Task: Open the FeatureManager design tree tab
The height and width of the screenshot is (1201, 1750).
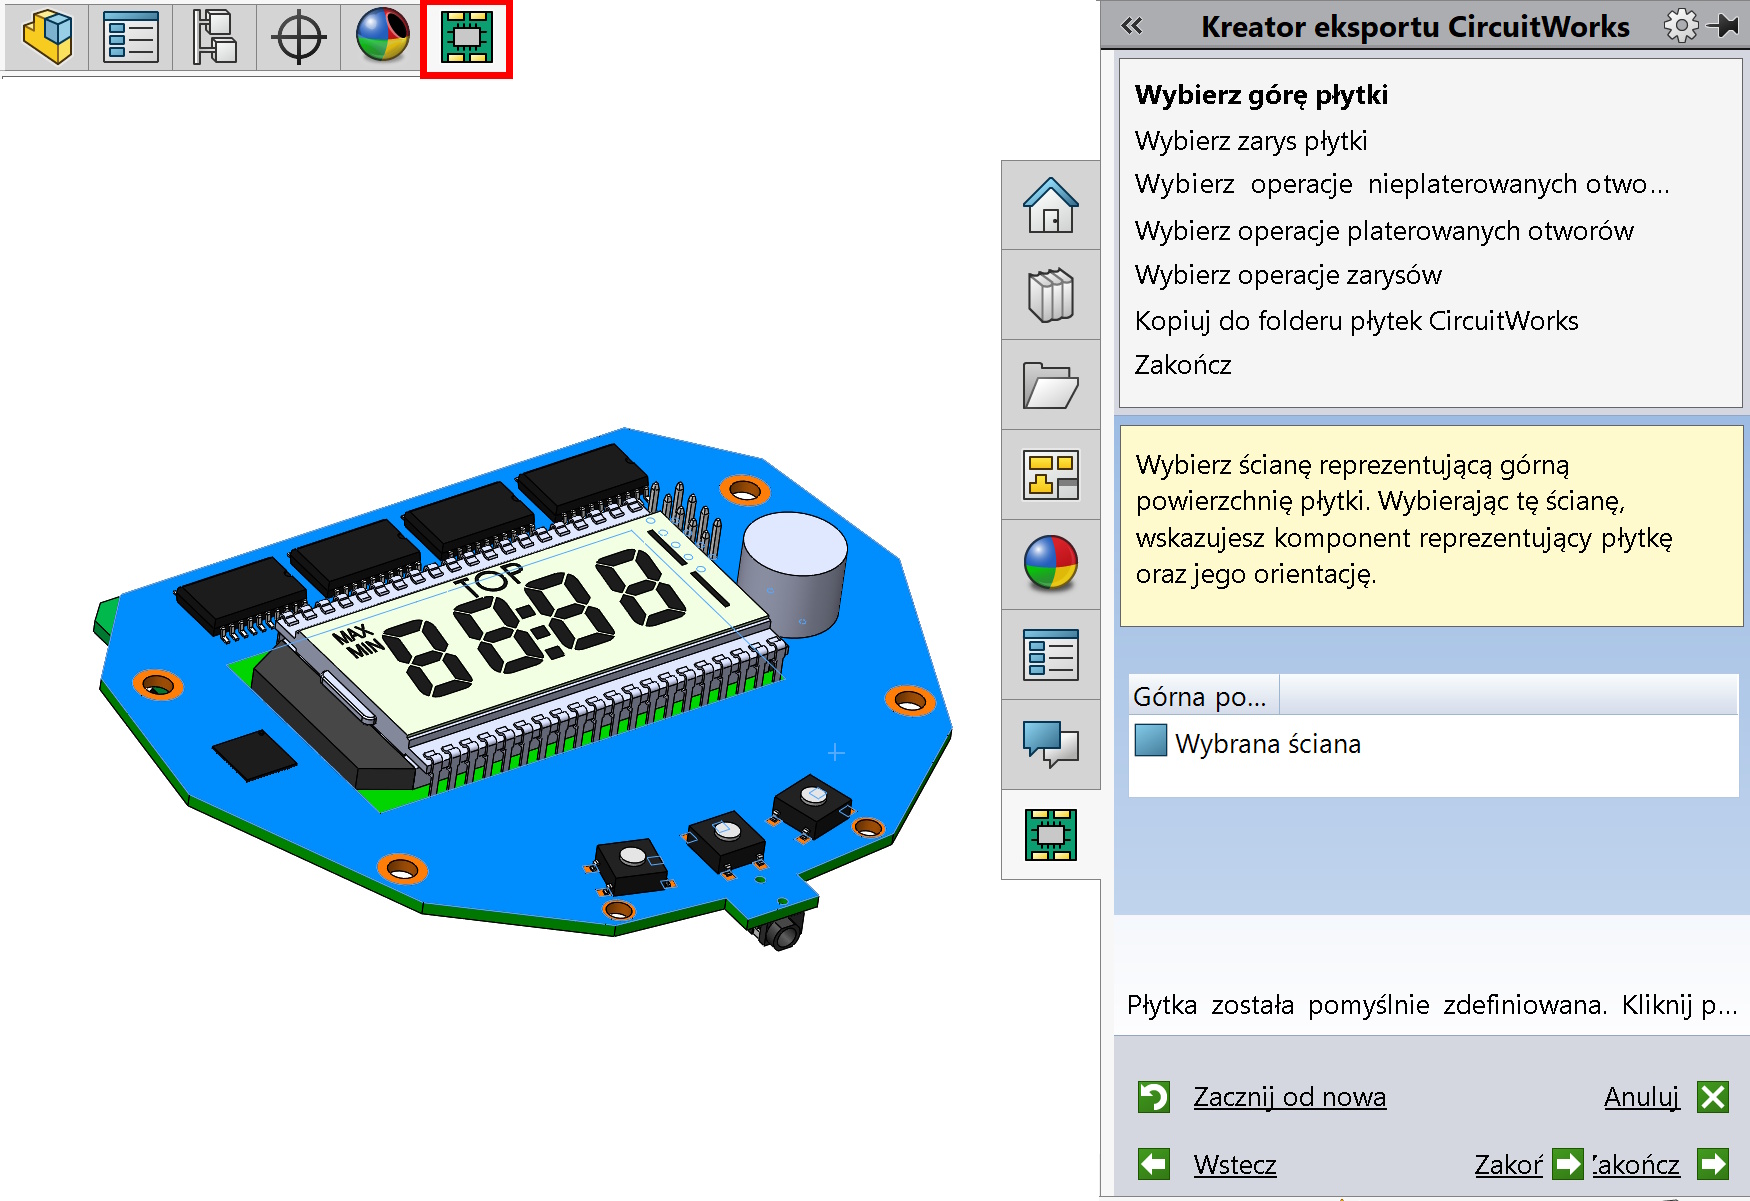Action: coord(47,37)
